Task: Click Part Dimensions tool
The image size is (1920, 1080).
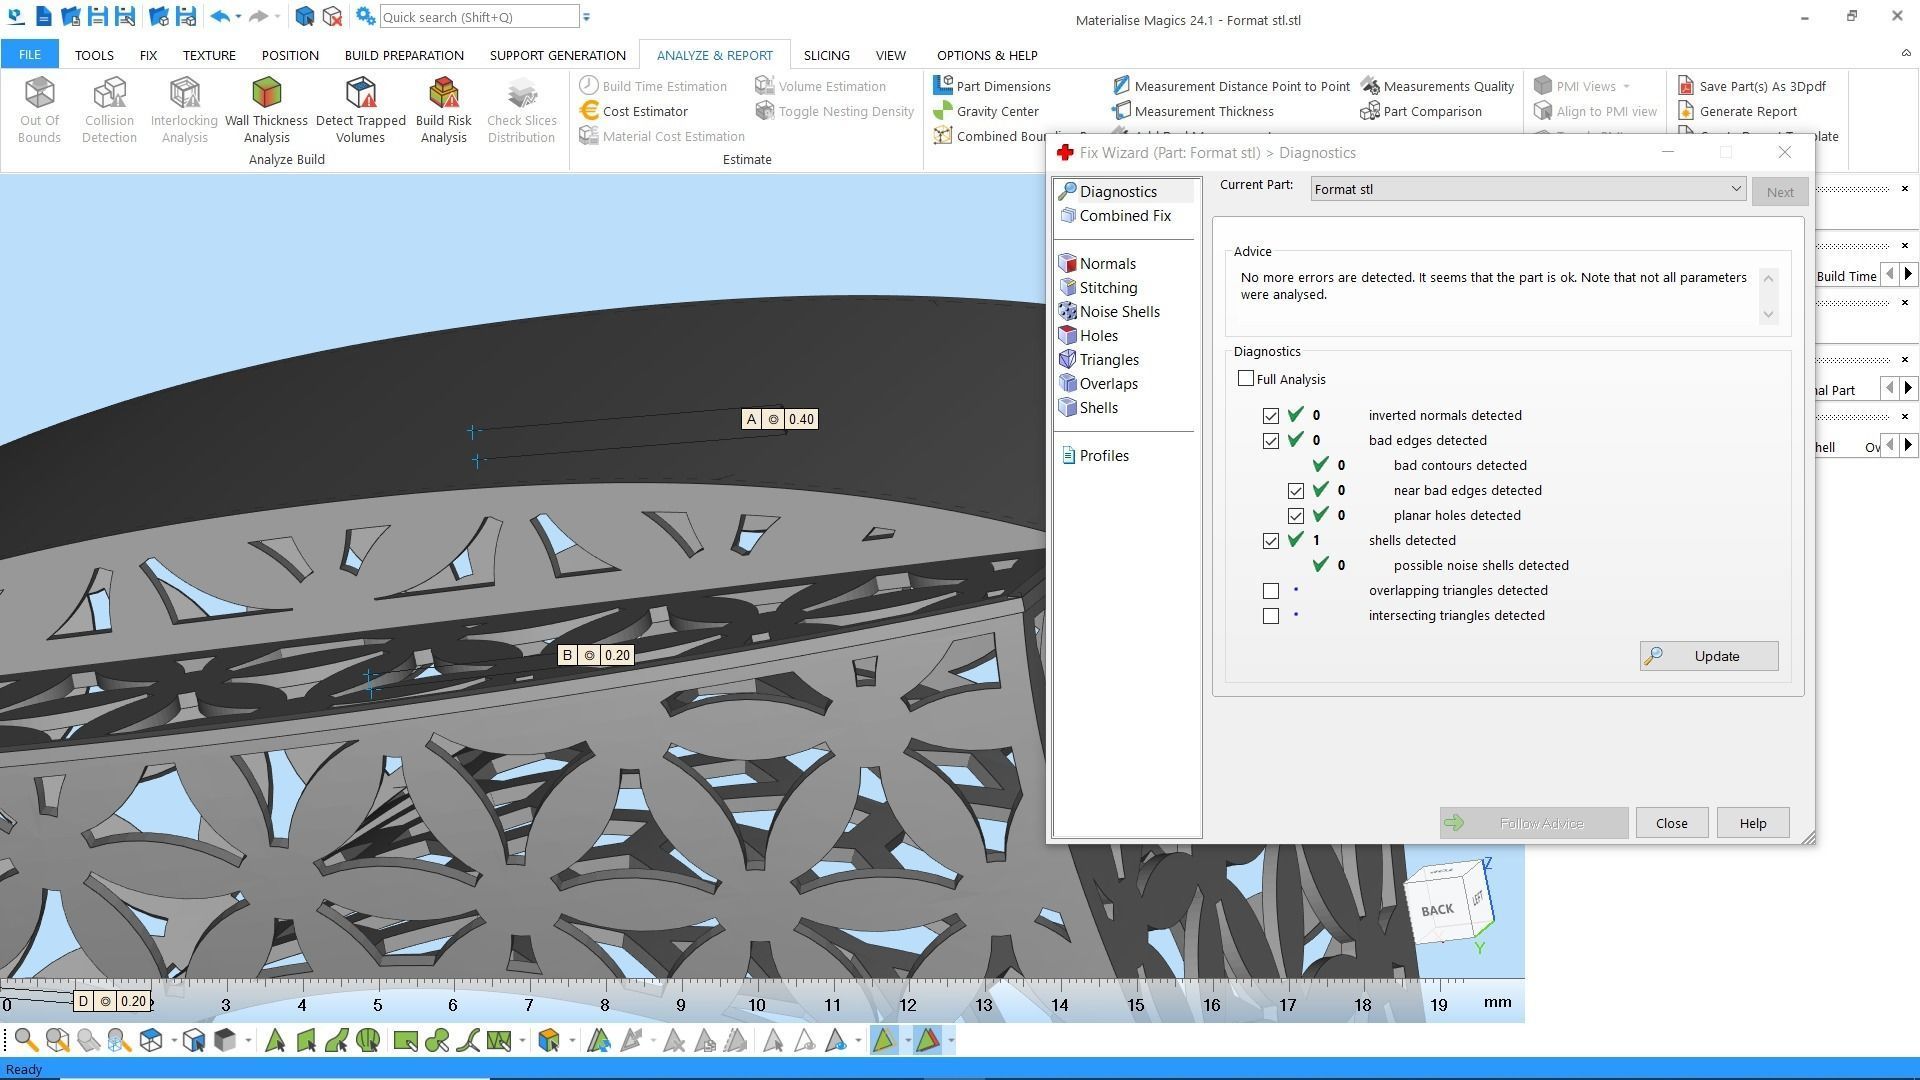Action: [x=1002, y=86]
